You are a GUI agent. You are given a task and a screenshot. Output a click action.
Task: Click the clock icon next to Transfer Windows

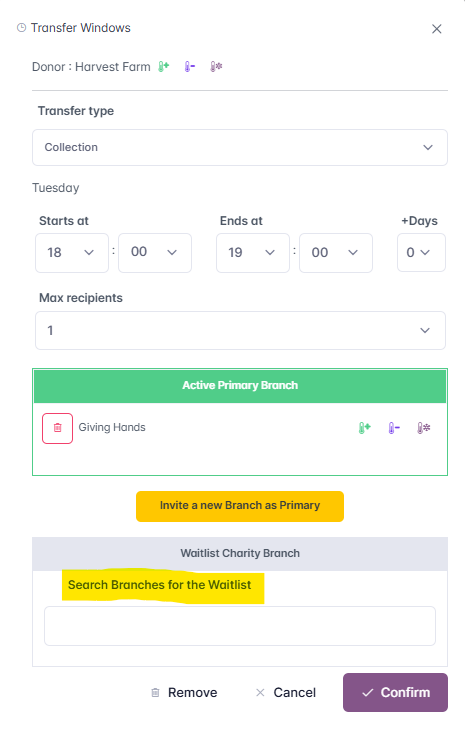pos(21,28)
